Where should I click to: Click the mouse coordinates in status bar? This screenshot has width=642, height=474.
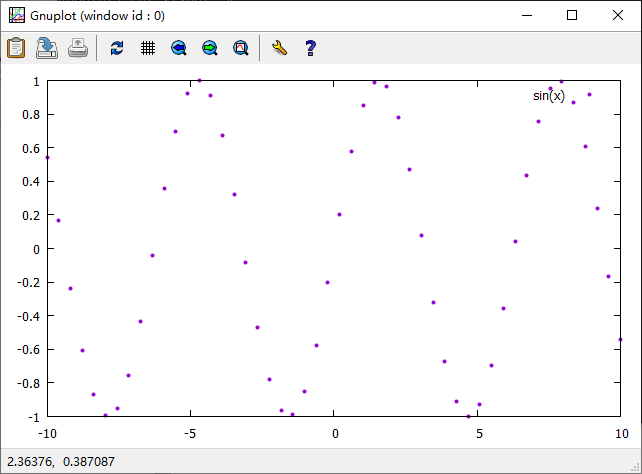(61, 462)
